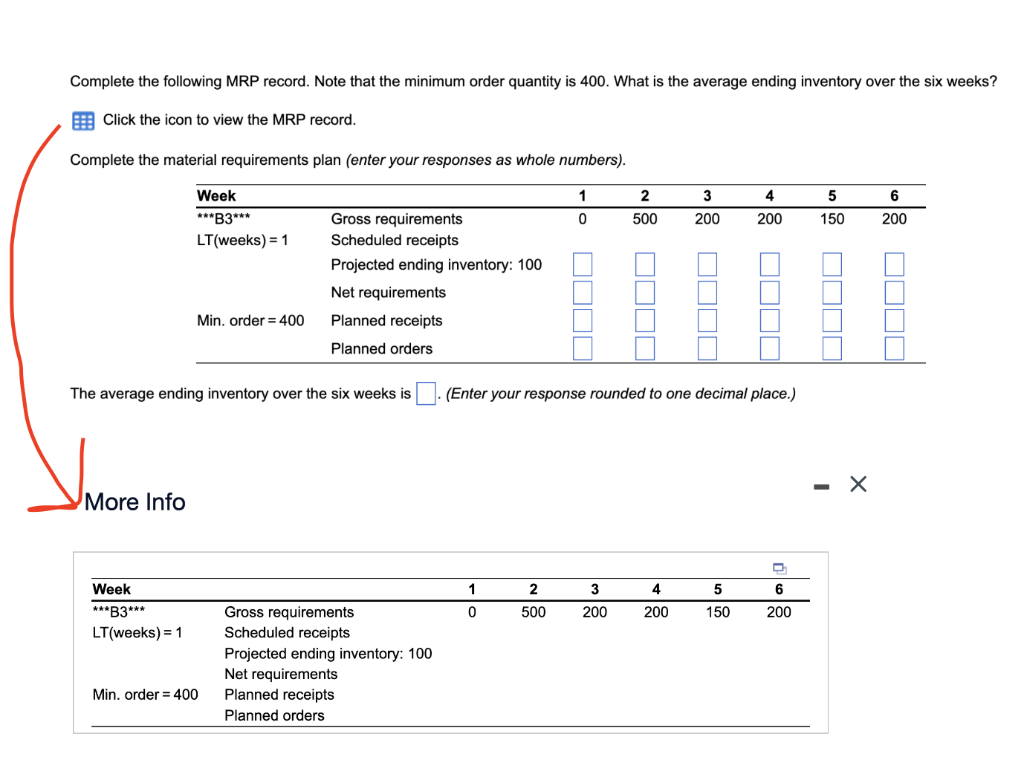Screen dimensions: 1024x783
Task: Select week 2 planned receipts input box
Action: pyautogui.click(x=644, y=320)
